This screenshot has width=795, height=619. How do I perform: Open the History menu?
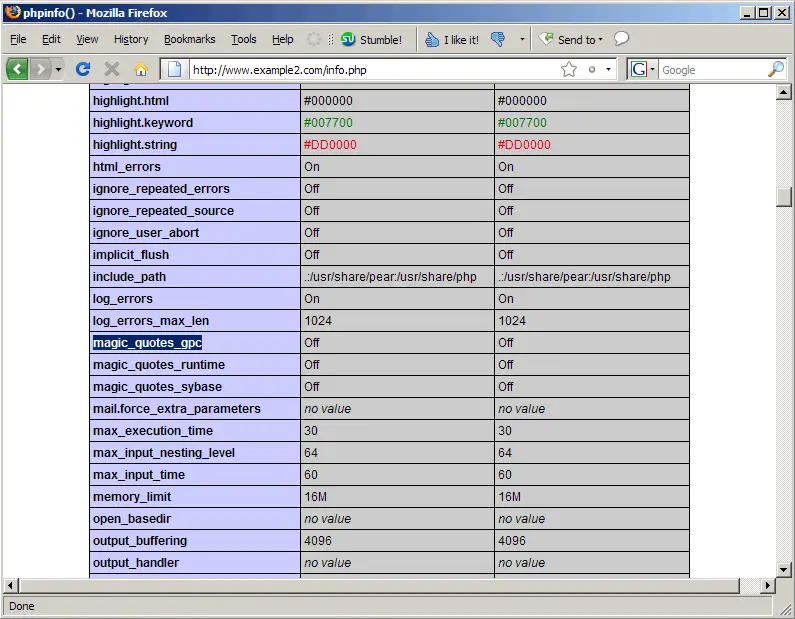[x=130, y=40]
